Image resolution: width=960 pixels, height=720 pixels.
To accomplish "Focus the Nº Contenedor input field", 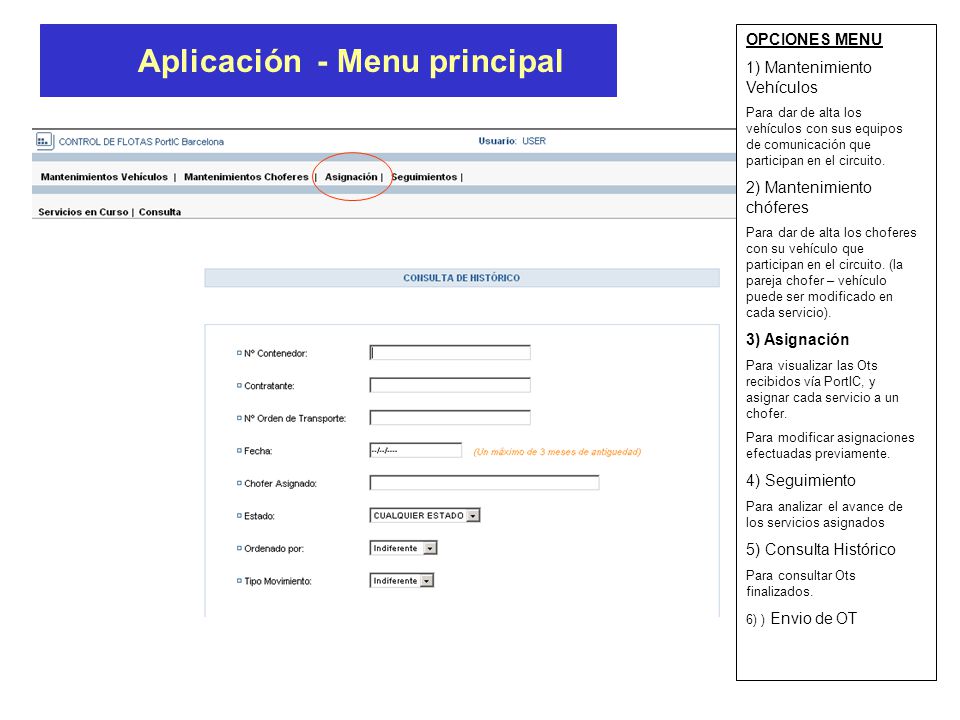I will [x=450, y=353].
